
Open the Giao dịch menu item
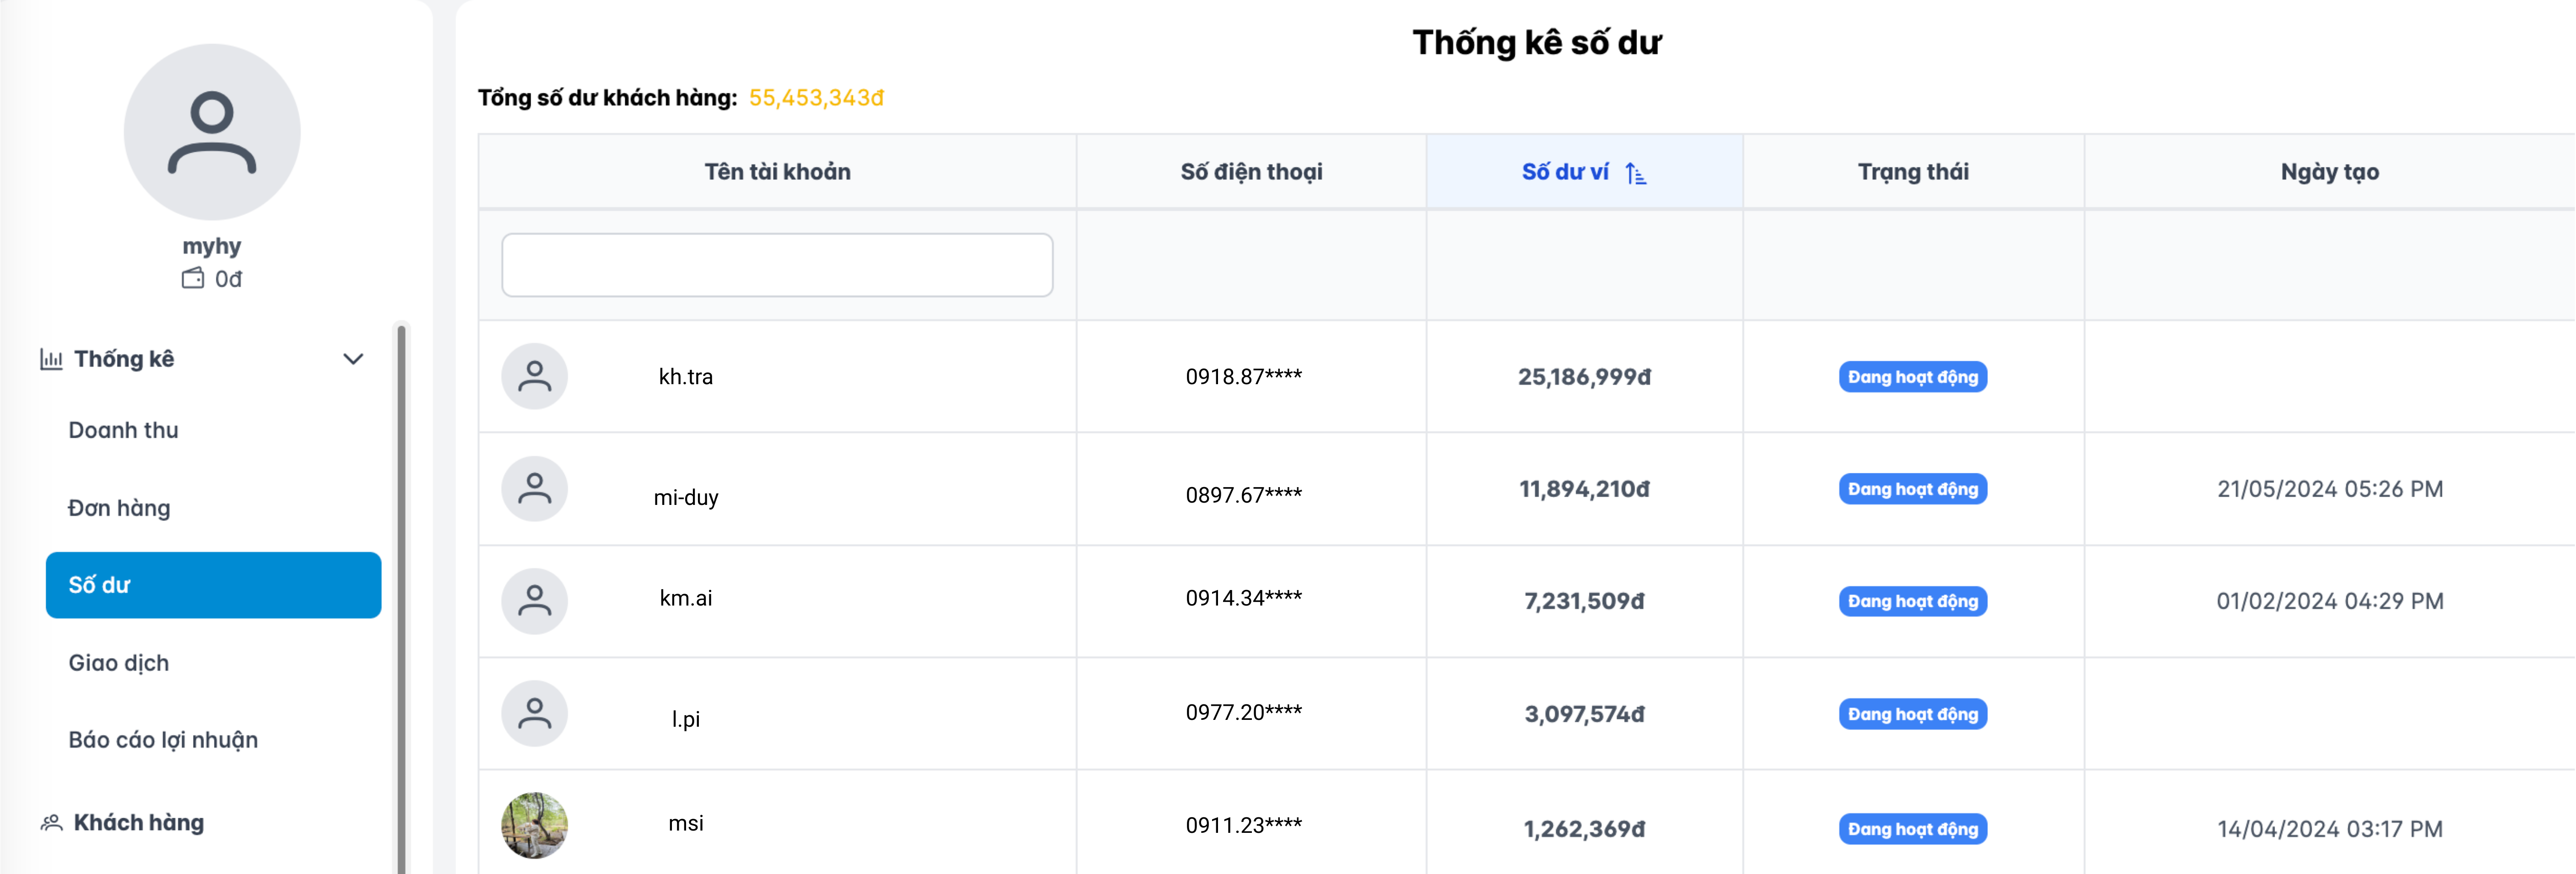(118, 663)
